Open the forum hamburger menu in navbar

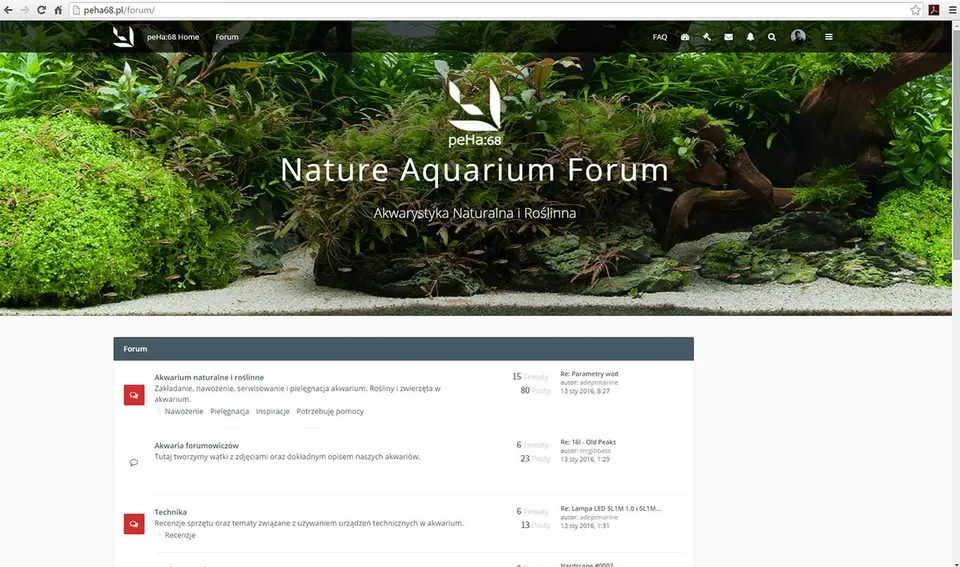828,37
